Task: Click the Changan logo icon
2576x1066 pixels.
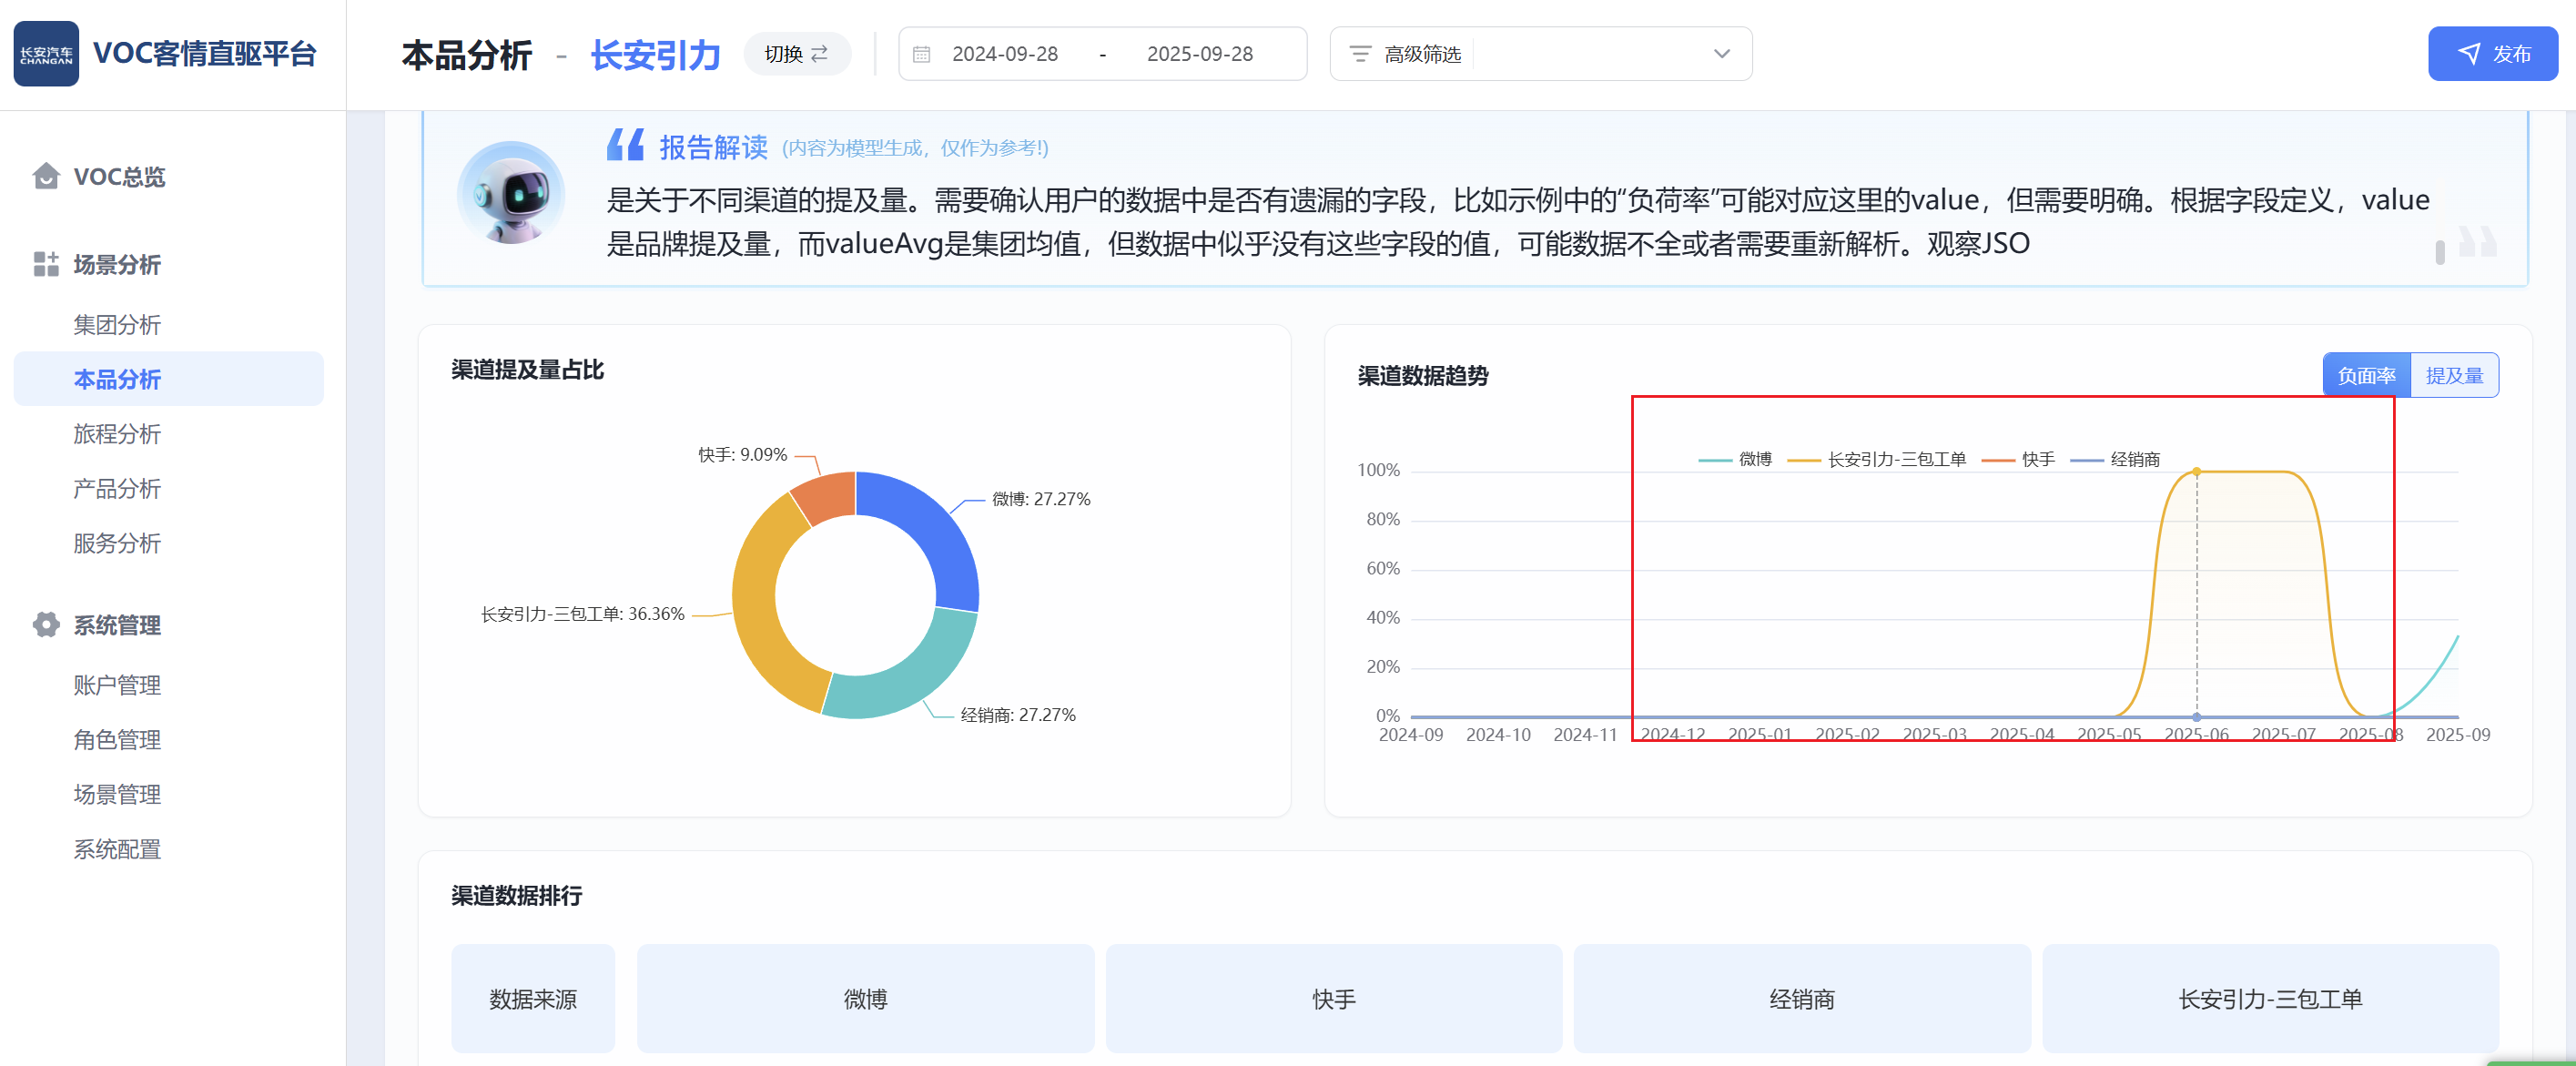Action: click(x=46, y=54)
